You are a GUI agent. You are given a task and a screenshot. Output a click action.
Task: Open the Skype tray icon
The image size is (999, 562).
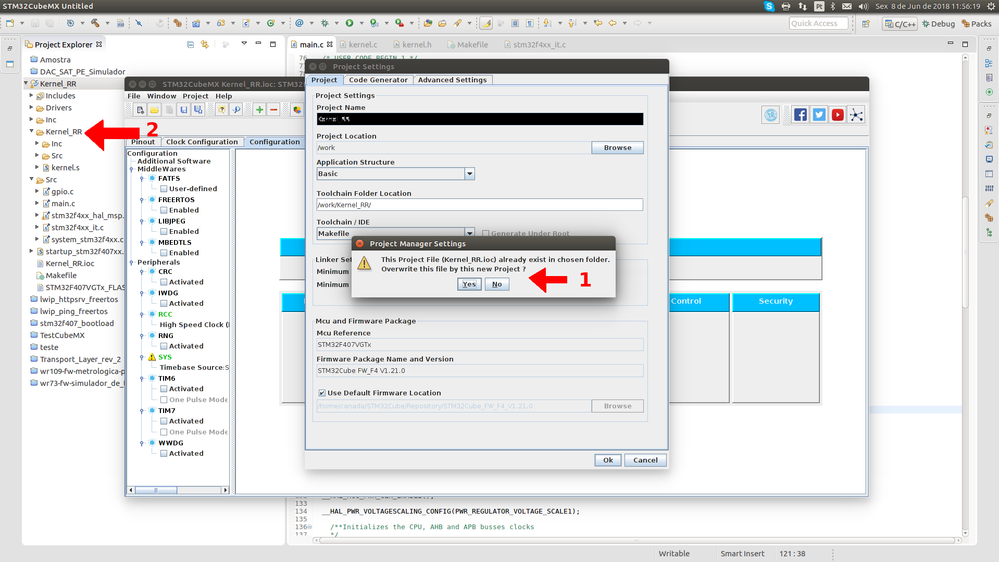click(769, 6)
